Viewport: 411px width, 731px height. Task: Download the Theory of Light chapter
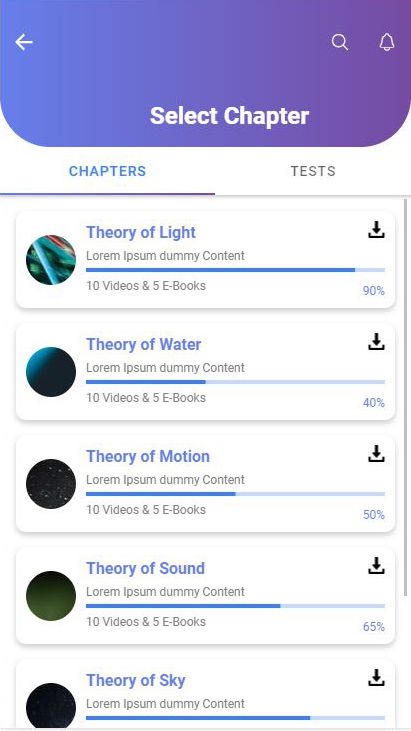[376, 230]
